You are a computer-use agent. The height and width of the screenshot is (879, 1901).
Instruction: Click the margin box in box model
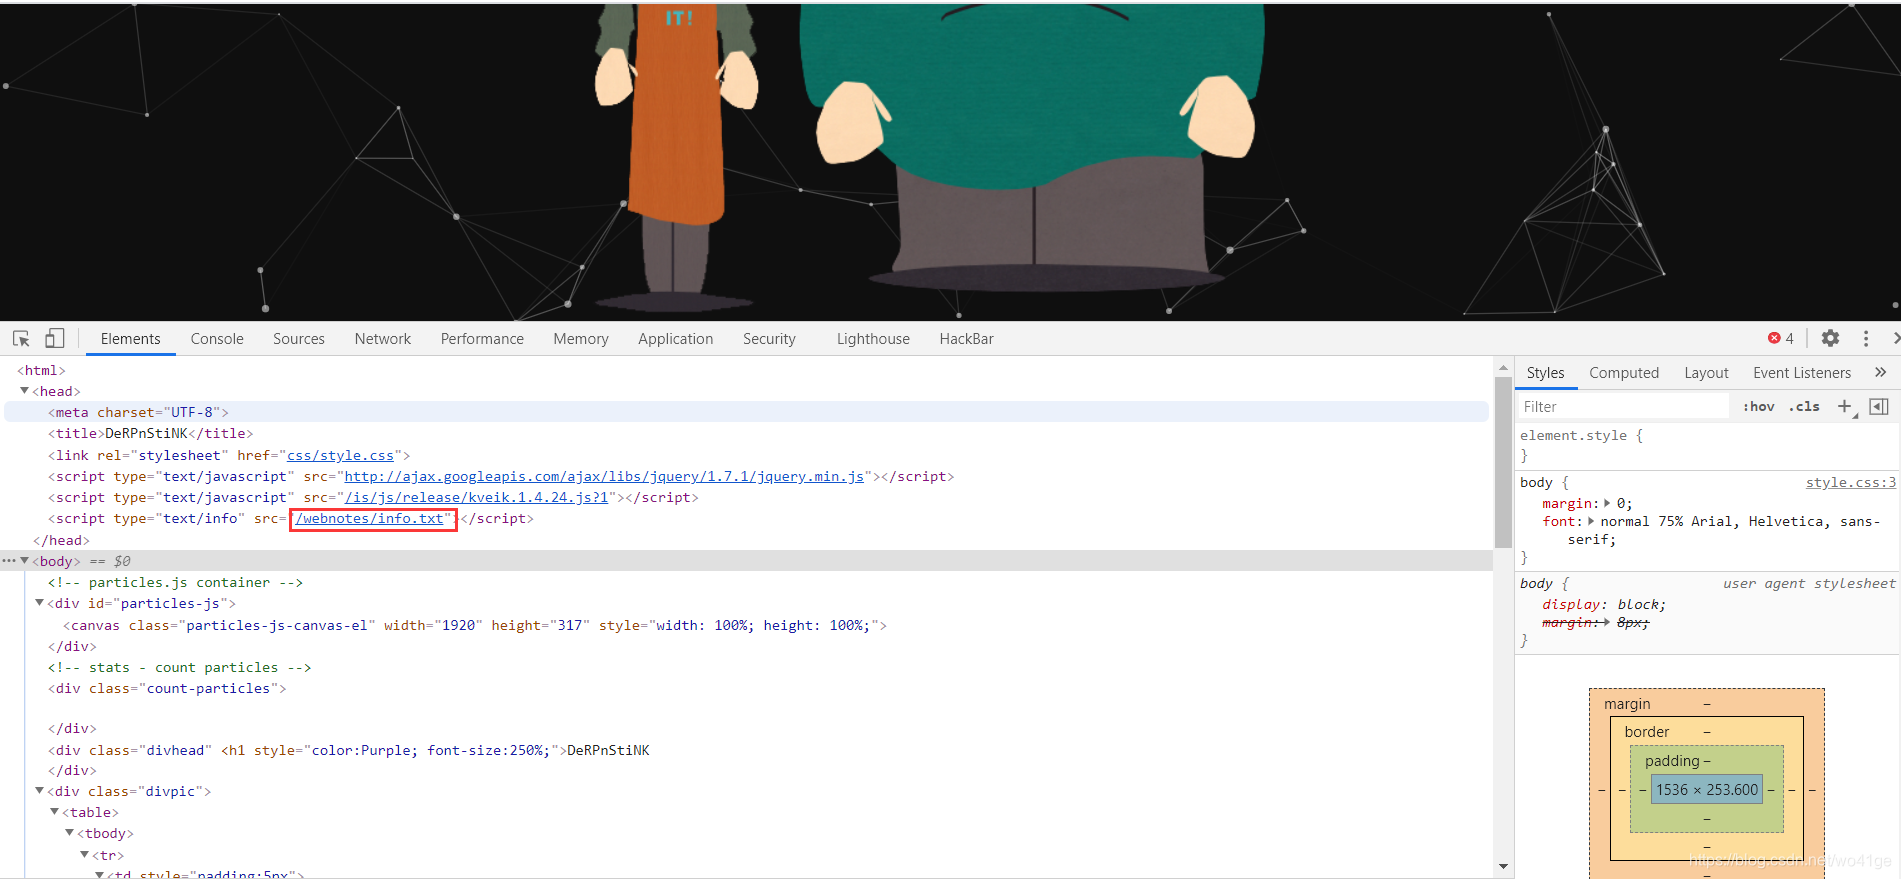pyautogui.click(x=1707, y=703)
